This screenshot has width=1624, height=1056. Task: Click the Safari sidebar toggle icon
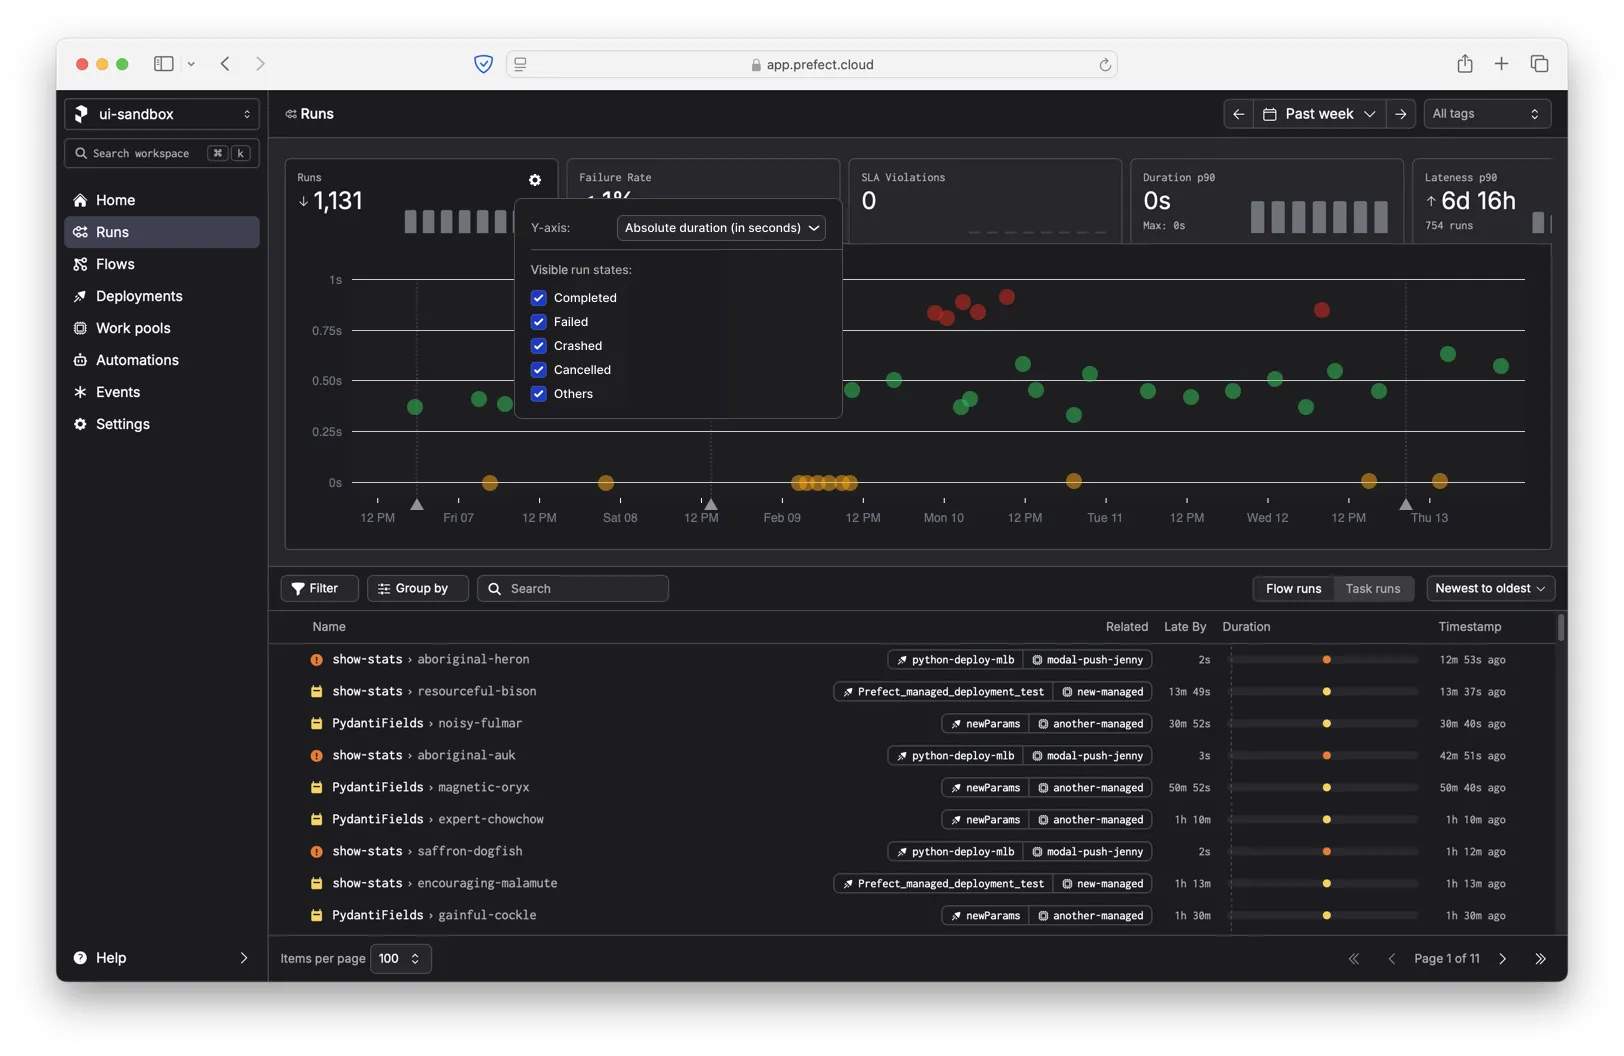[x=164, y=64]
